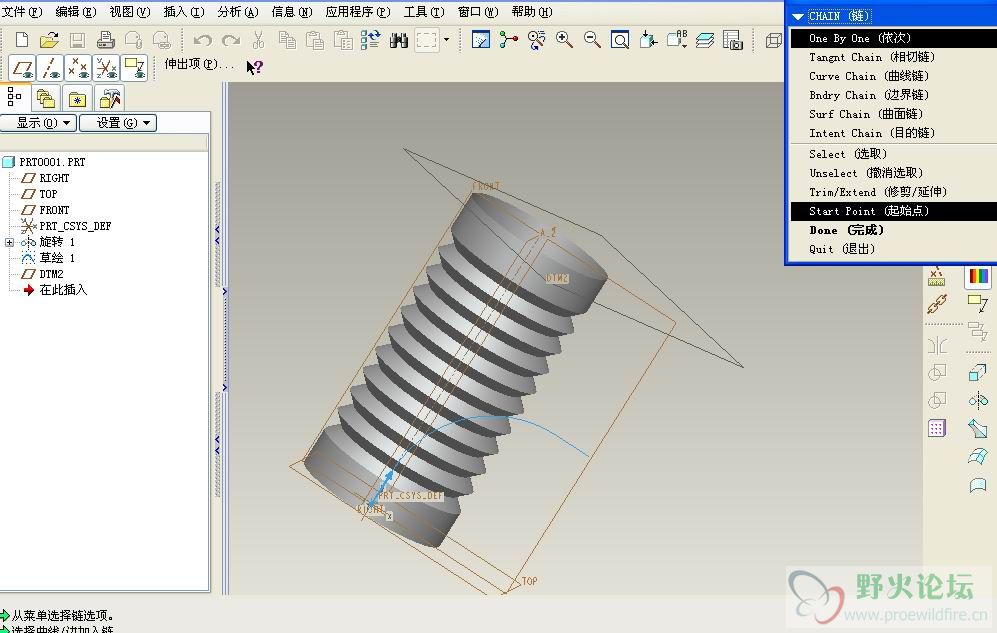Open the 编辑 menu
Screen dimensions: 997x633
pyautogui.click(x=76, y=11)
